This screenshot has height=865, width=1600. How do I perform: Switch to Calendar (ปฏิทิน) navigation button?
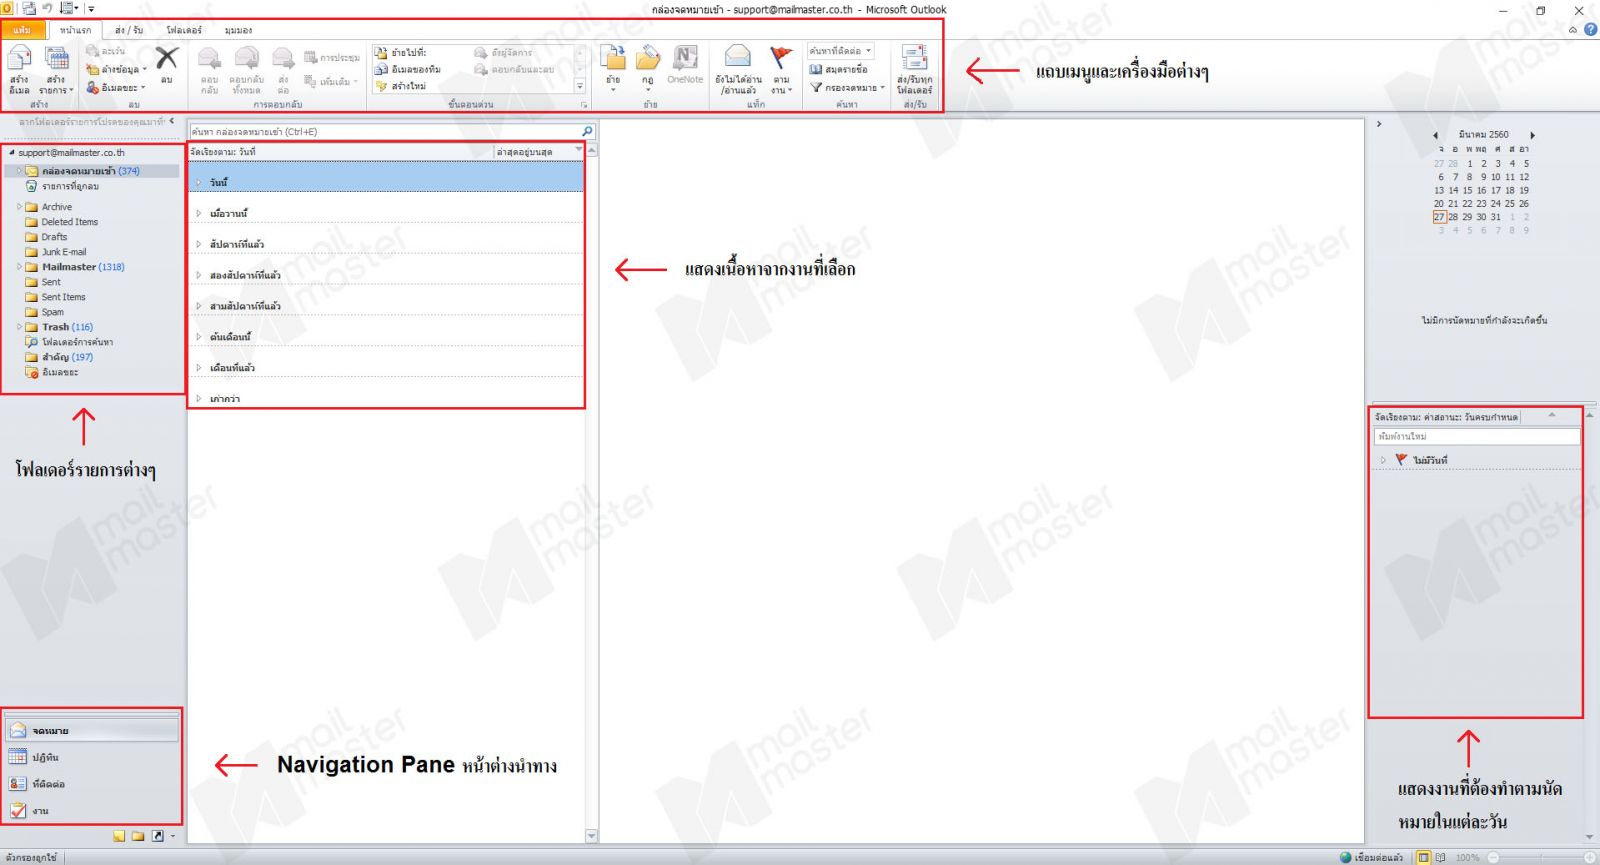(x=91, y=757)
